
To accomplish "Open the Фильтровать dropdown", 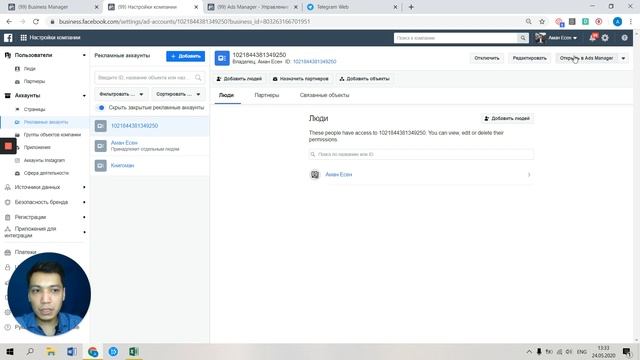I will pos(121,94).
